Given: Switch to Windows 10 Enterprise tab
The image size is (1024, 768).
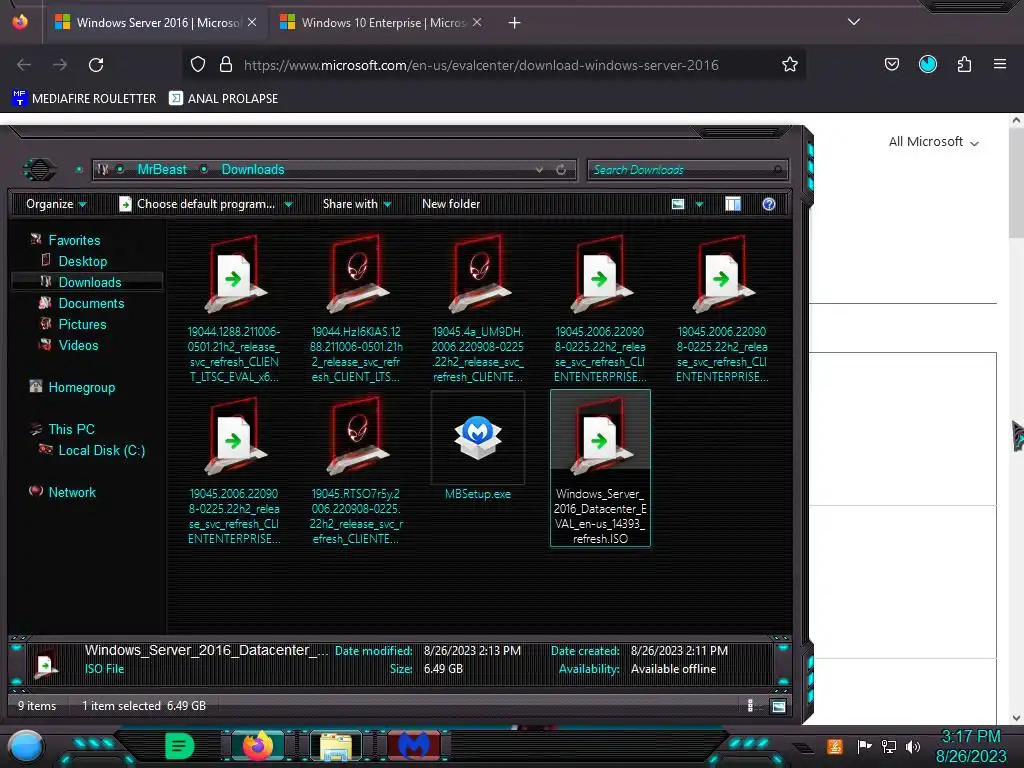Looking at the screenshot, I should pyautogui.click(x=382, y=23).
